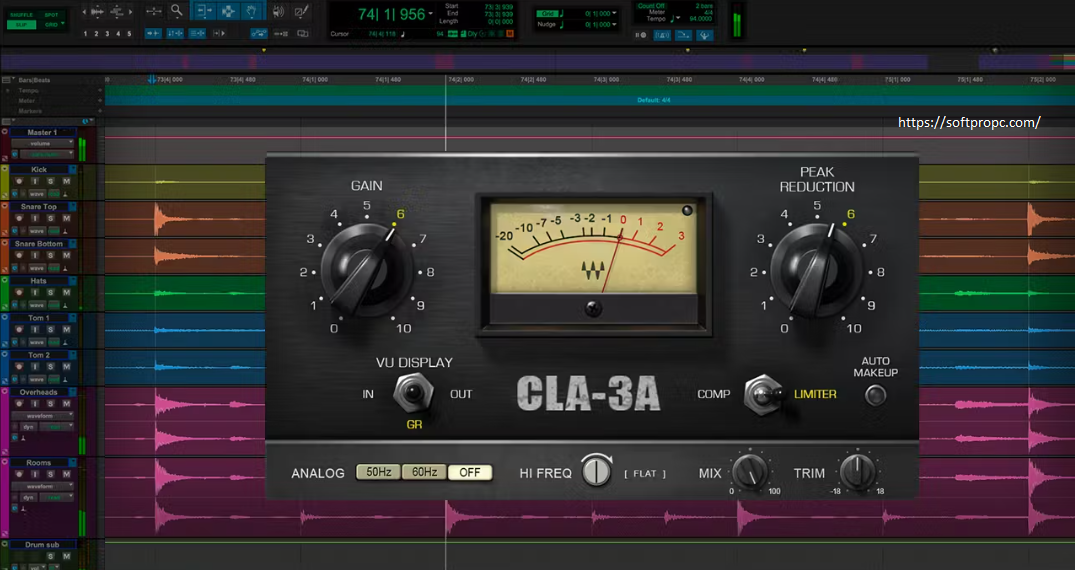Click record enable on Kick track
This screenshot has width=1075, height=570.
click(x=19, y=181)
